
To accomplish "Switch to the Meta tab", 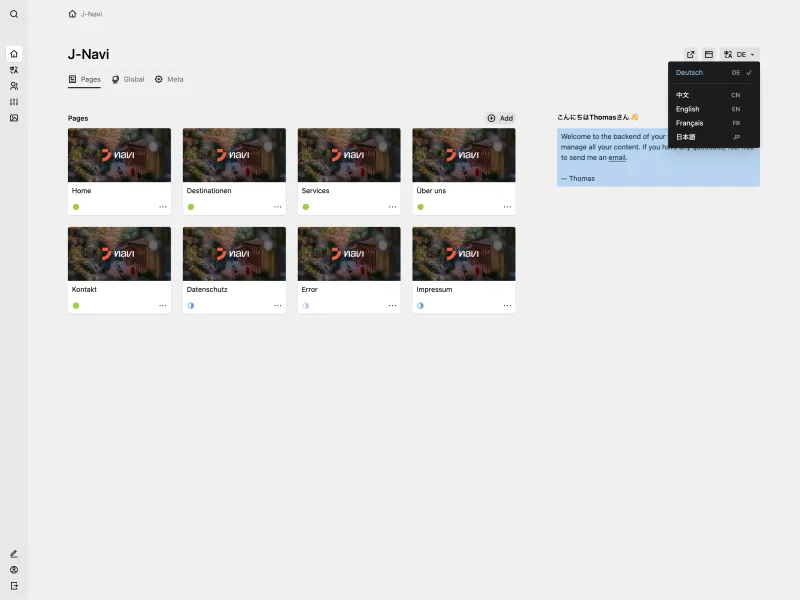I will [x=170, y=79].
